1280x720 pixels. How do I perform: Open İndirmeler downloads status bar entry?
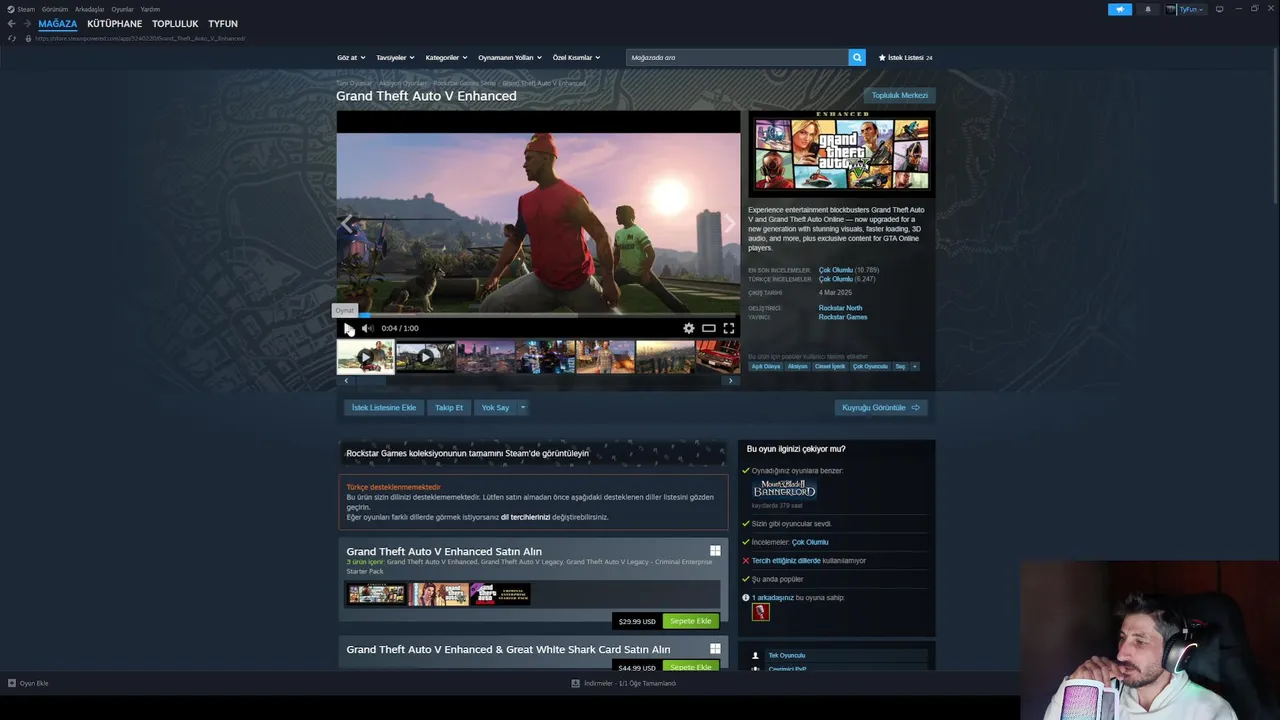[x=624, y=683]
